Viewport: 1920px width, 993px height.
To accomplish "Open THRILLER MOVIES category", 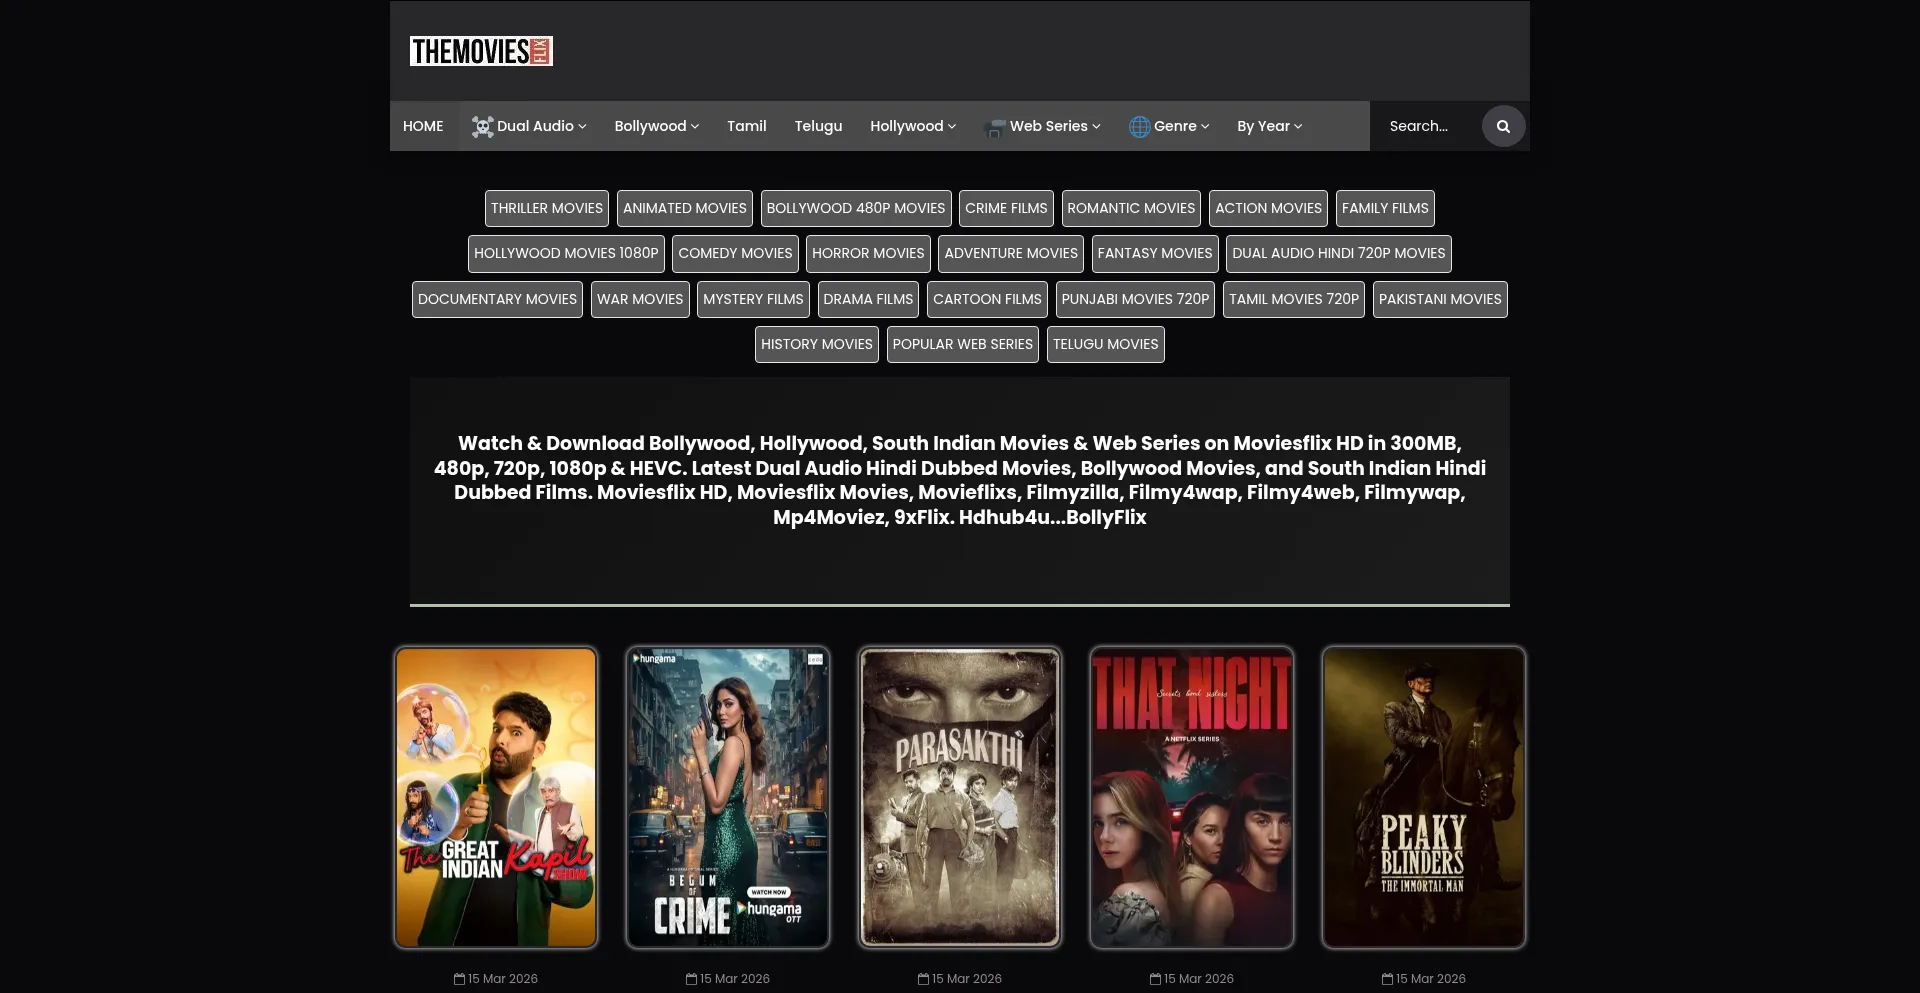I will (547, 208).
